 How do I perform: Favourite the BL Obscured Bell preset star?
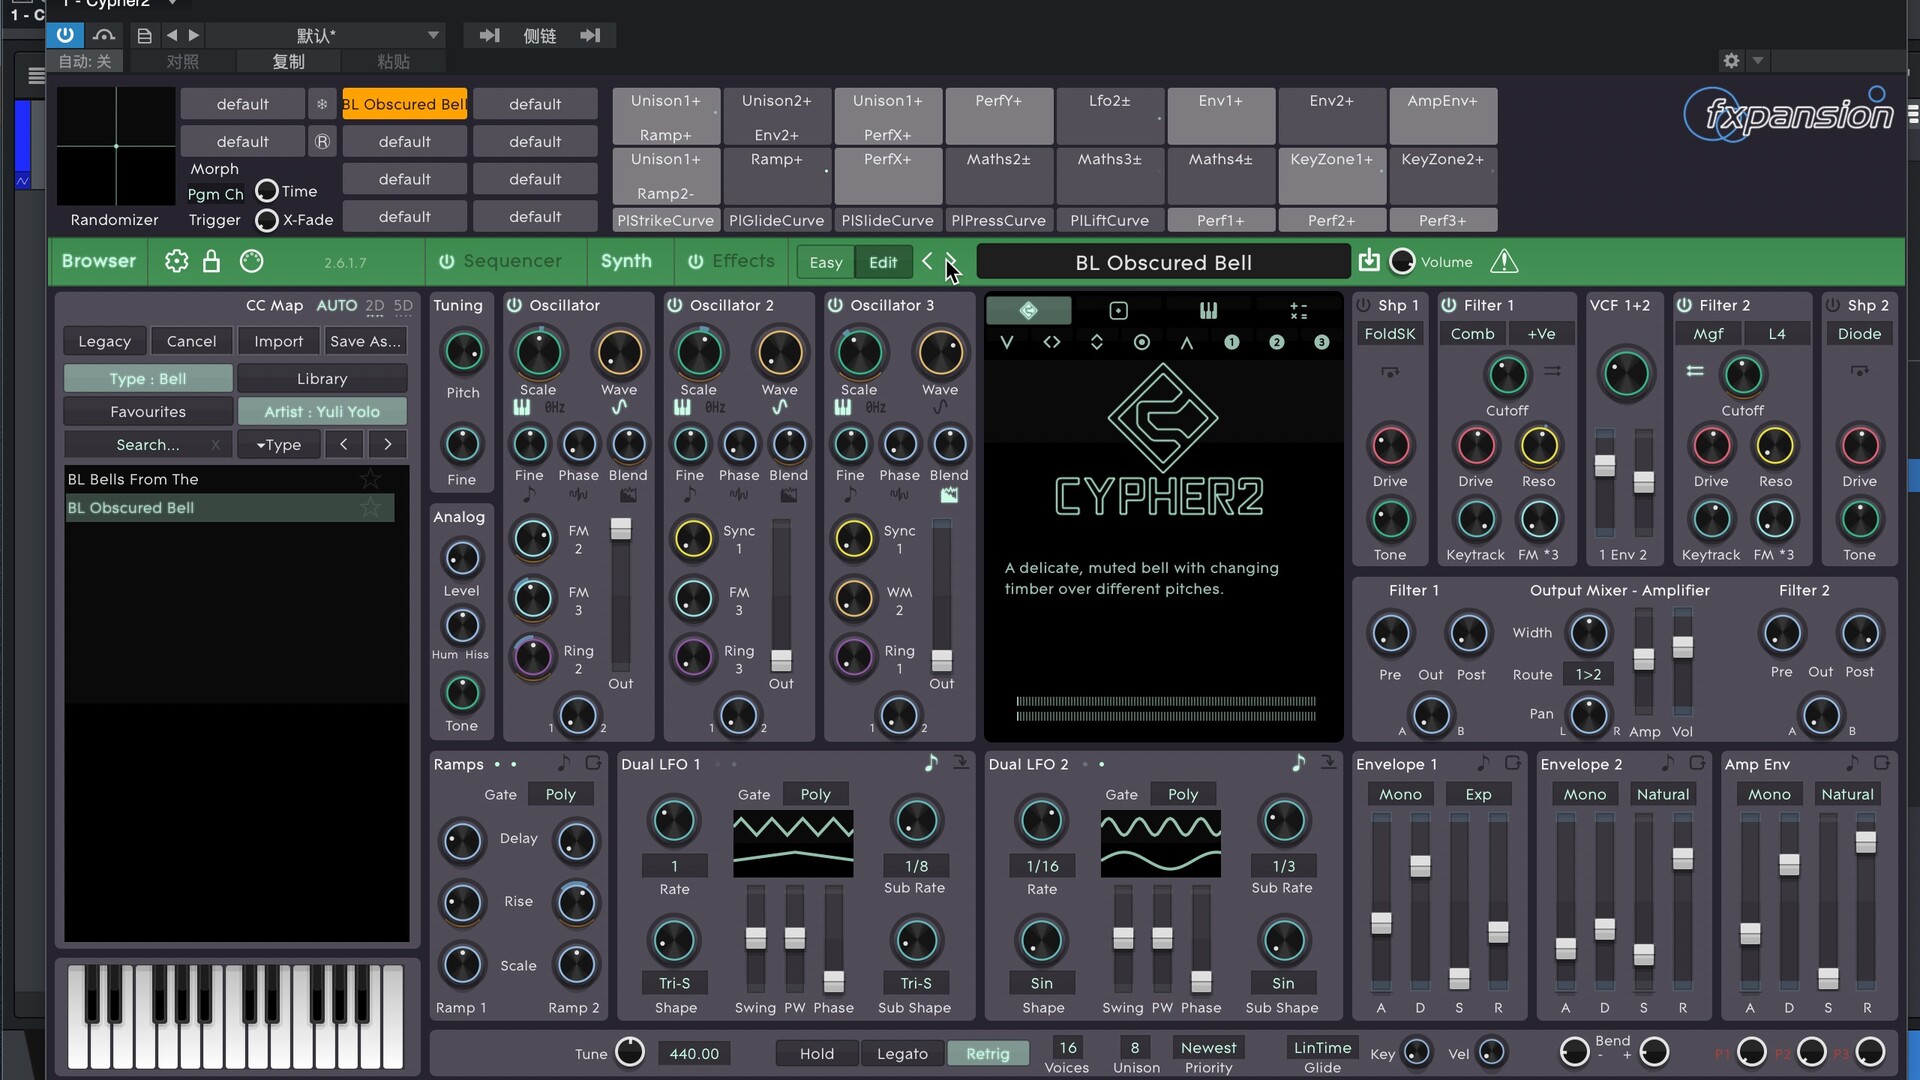pyautogui.click(x=370, y=508)
